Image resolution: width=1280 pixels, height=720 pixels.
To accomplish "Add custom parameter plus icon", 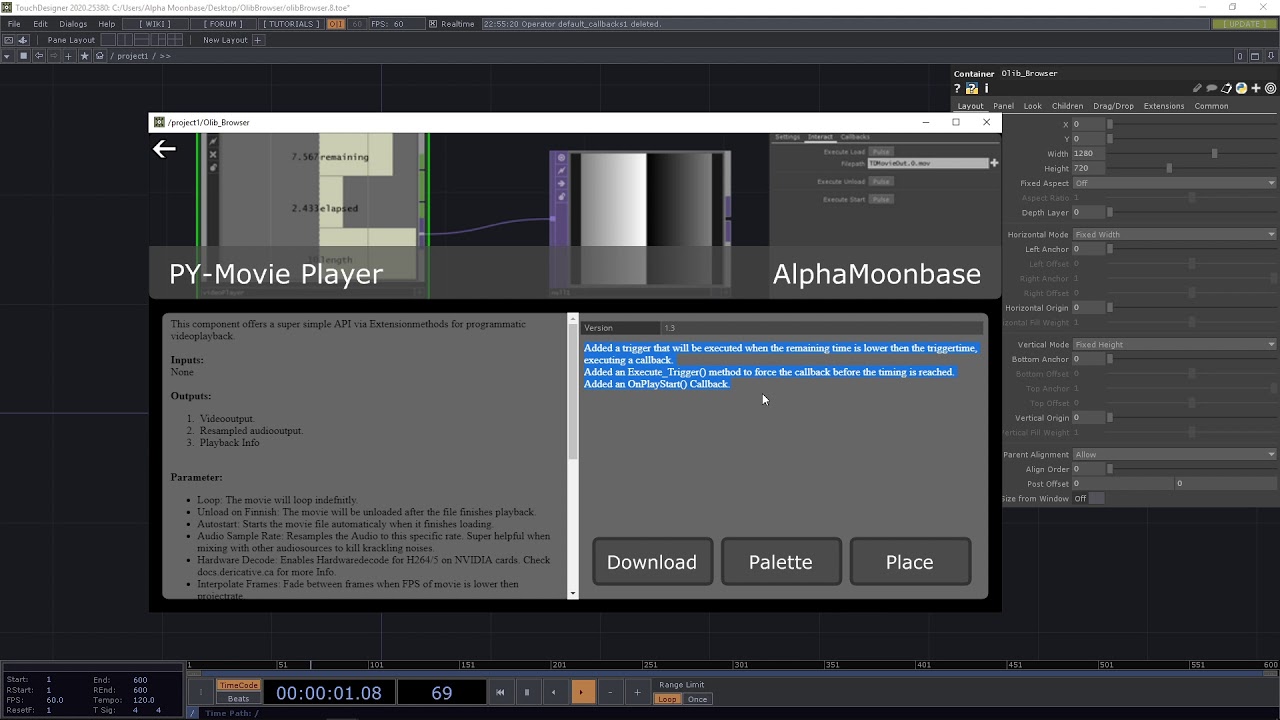I will [1256, 88].
